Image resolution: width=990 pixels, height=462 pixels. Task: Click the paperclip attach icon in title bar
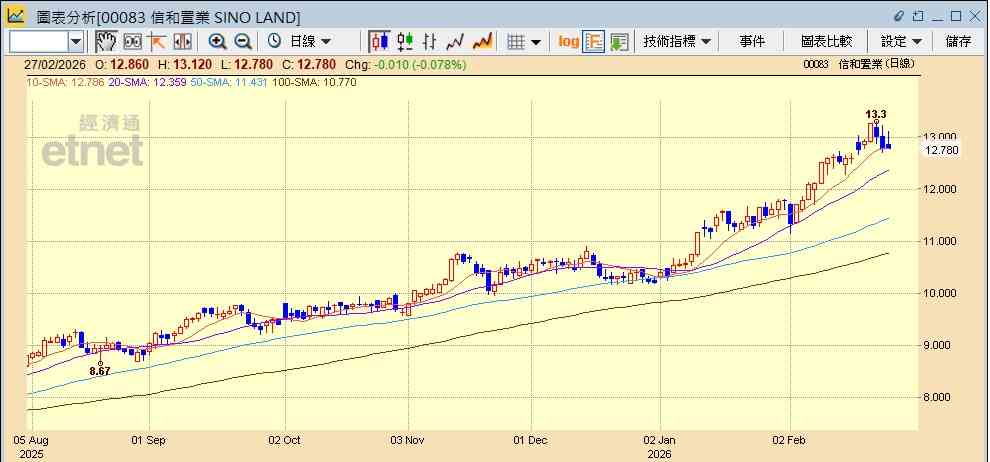pos(900,16)
